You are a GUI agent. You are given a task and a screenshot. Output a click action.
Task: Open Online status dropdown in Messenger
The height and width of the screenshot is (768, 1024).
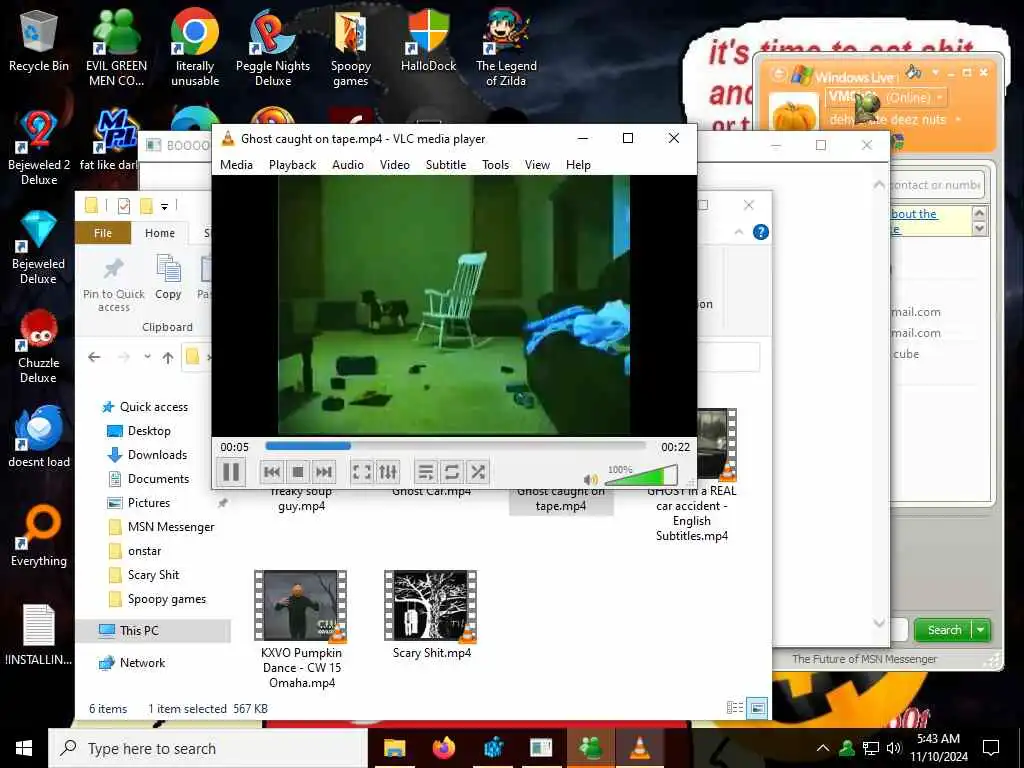[x=940, y=98]
